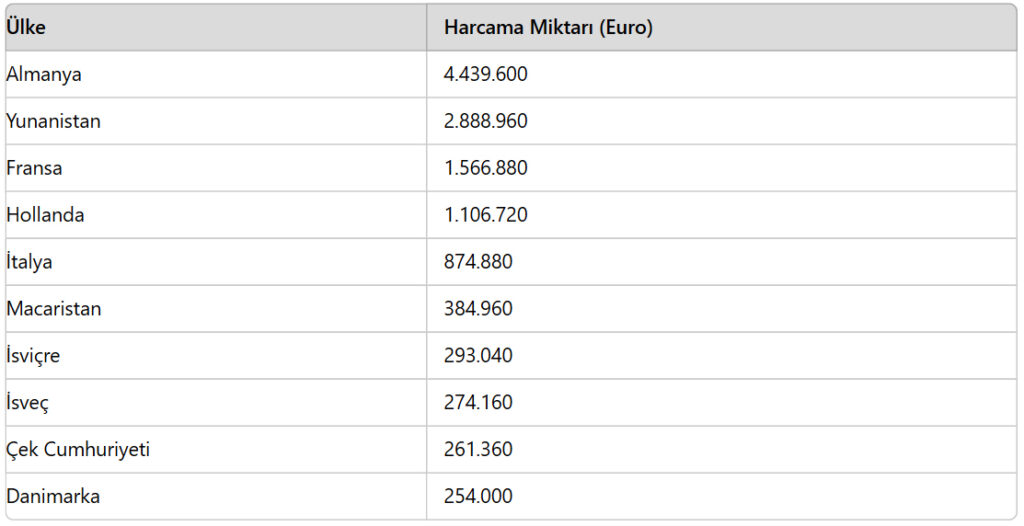Click the İsveç row label
Image resolution: width=1024 pixels, height=526 pixels.
[27, 403]
